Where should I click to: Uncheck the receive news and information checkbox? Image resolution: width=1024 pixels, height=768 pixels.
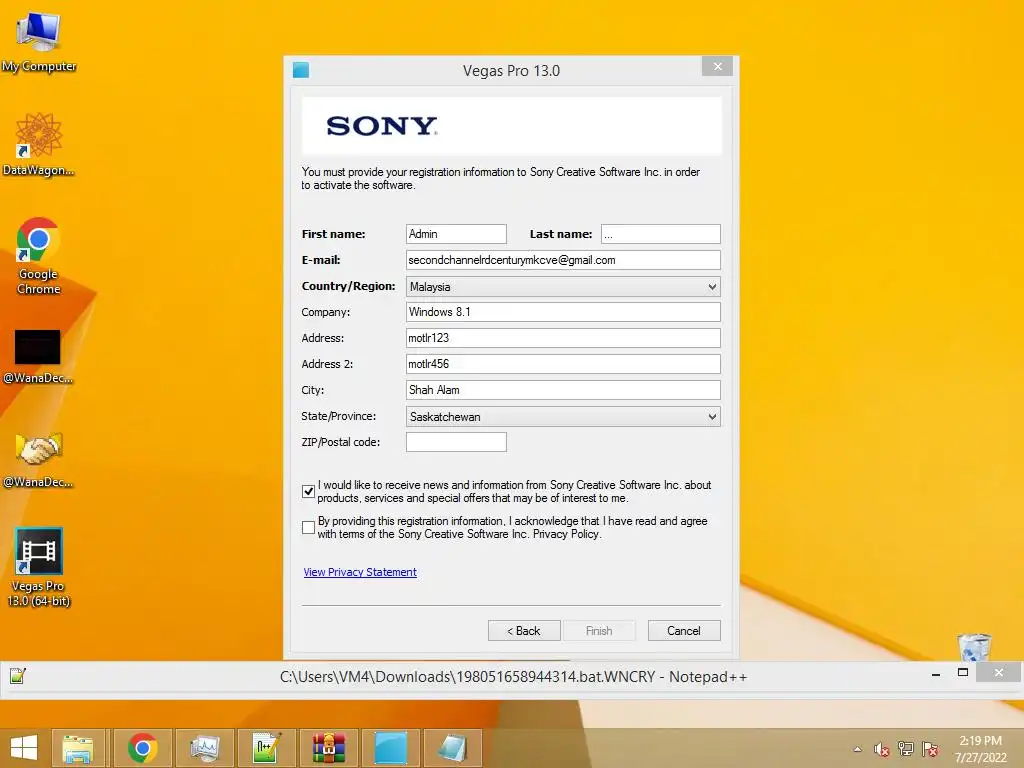click(x=308, y=491)
